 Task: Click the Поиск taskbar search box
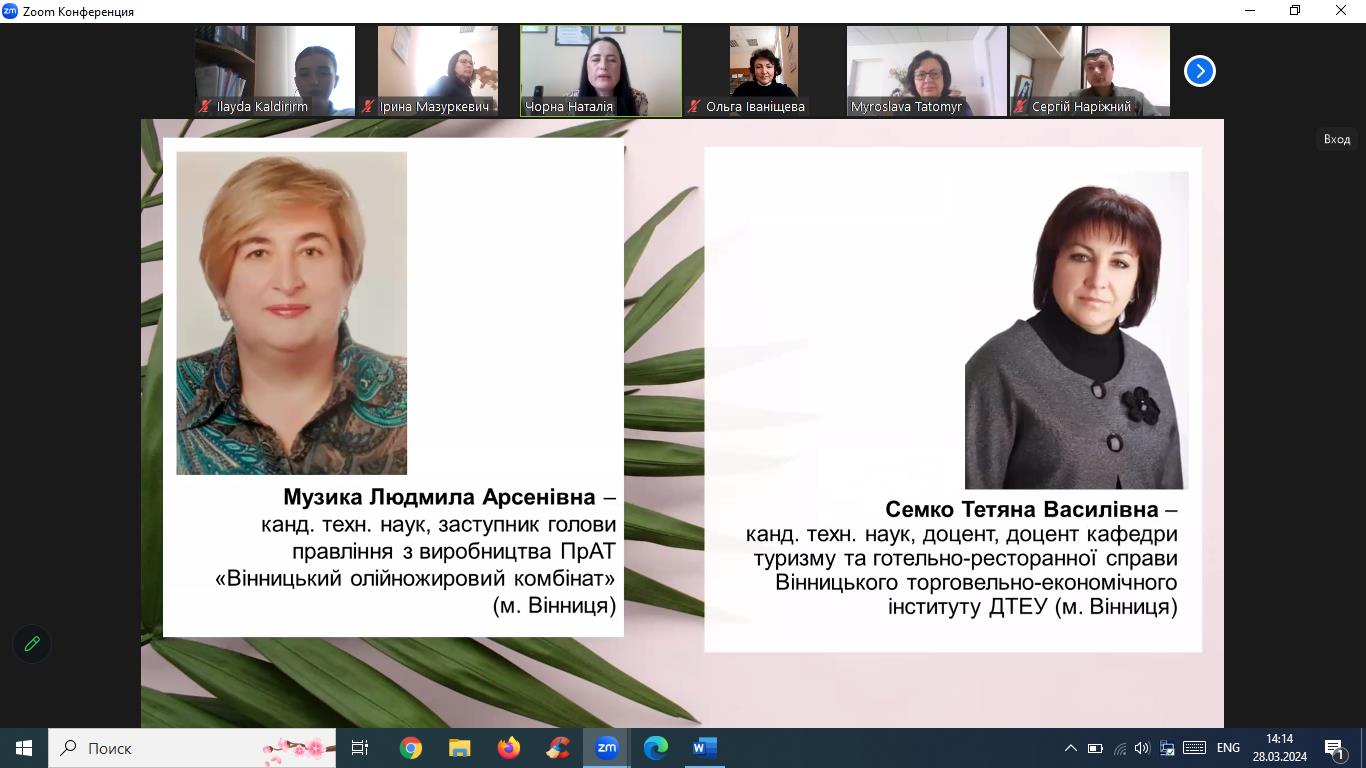pyautogui.click(x=160, y=748)
